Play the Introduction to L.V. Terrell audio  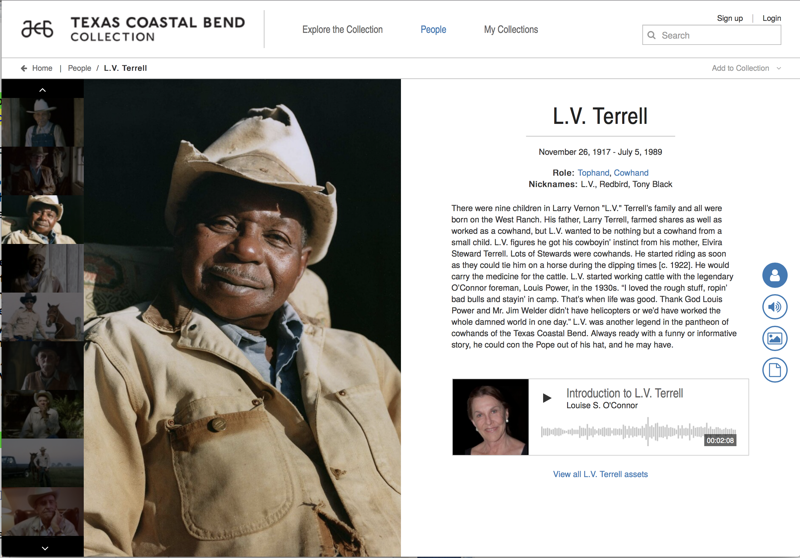point(546,398)
